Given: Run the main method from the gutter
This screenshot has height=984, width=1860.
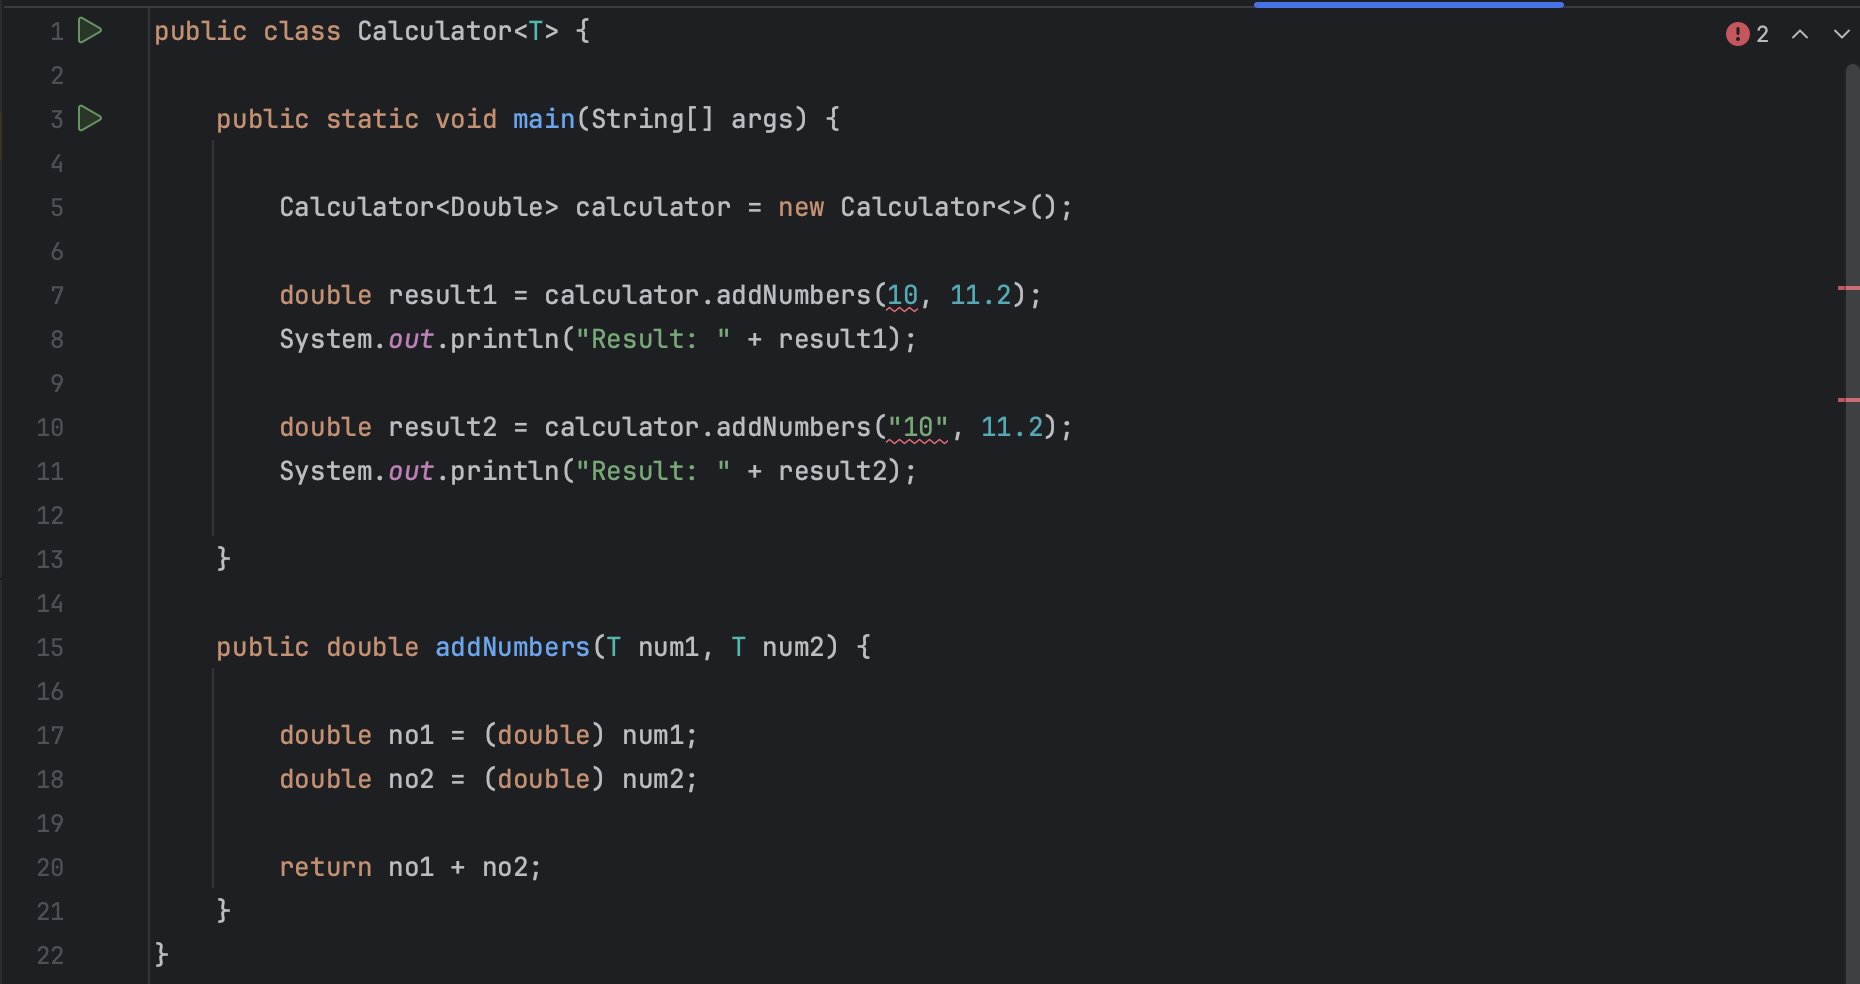Looking at the screenshot, I should [x=89, y=118].
